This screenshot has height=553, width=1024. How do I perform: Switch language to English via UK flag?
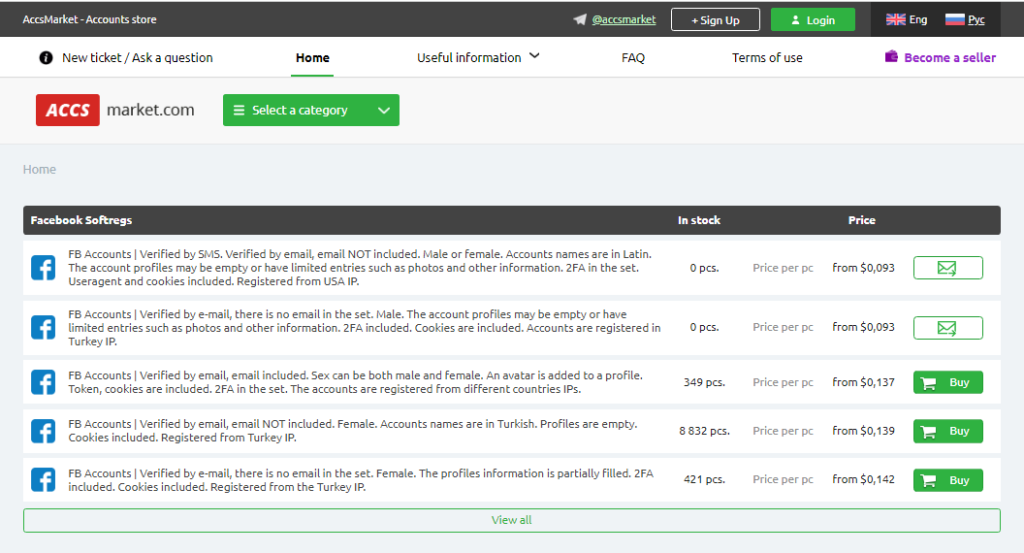point(895,20)
